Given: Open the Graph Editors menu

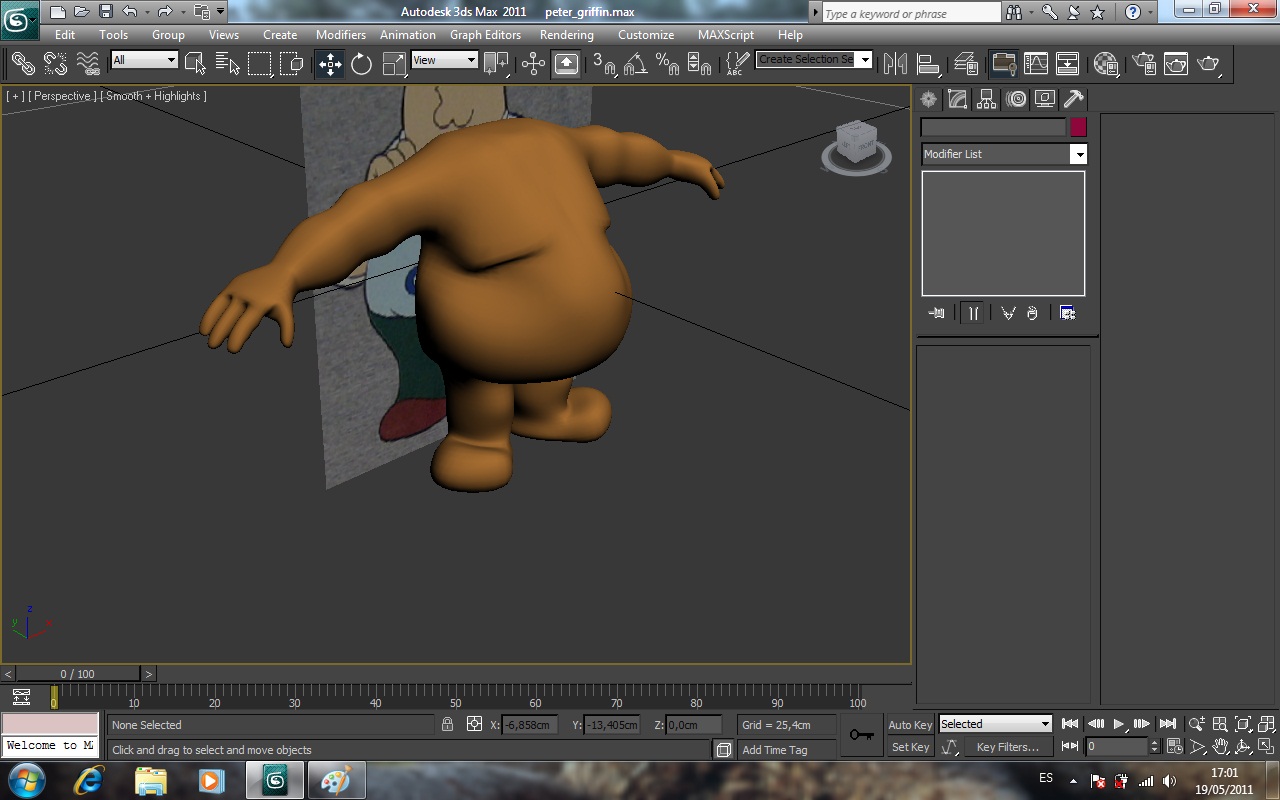Looking at the screenshot, I should [x=486, y=35].
